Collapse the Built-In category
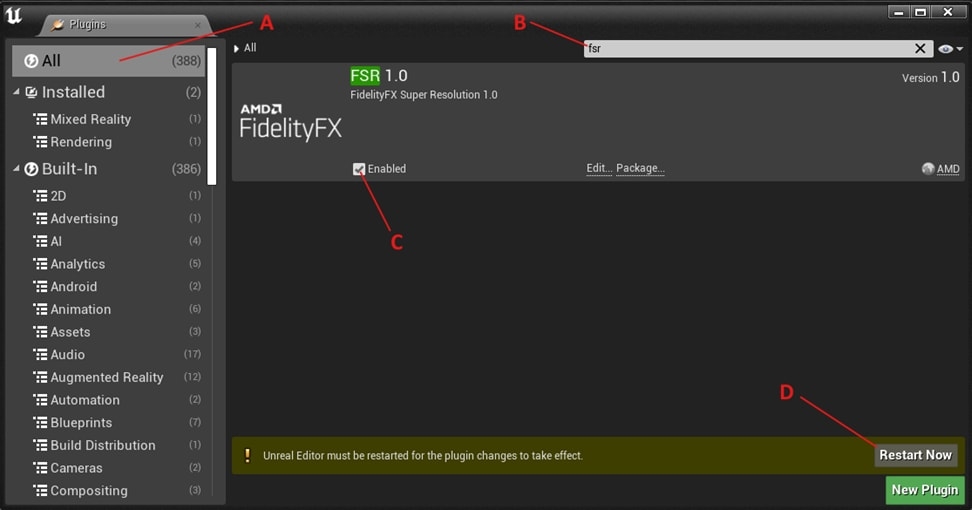 pyautogui.click(x=17, y=169)
